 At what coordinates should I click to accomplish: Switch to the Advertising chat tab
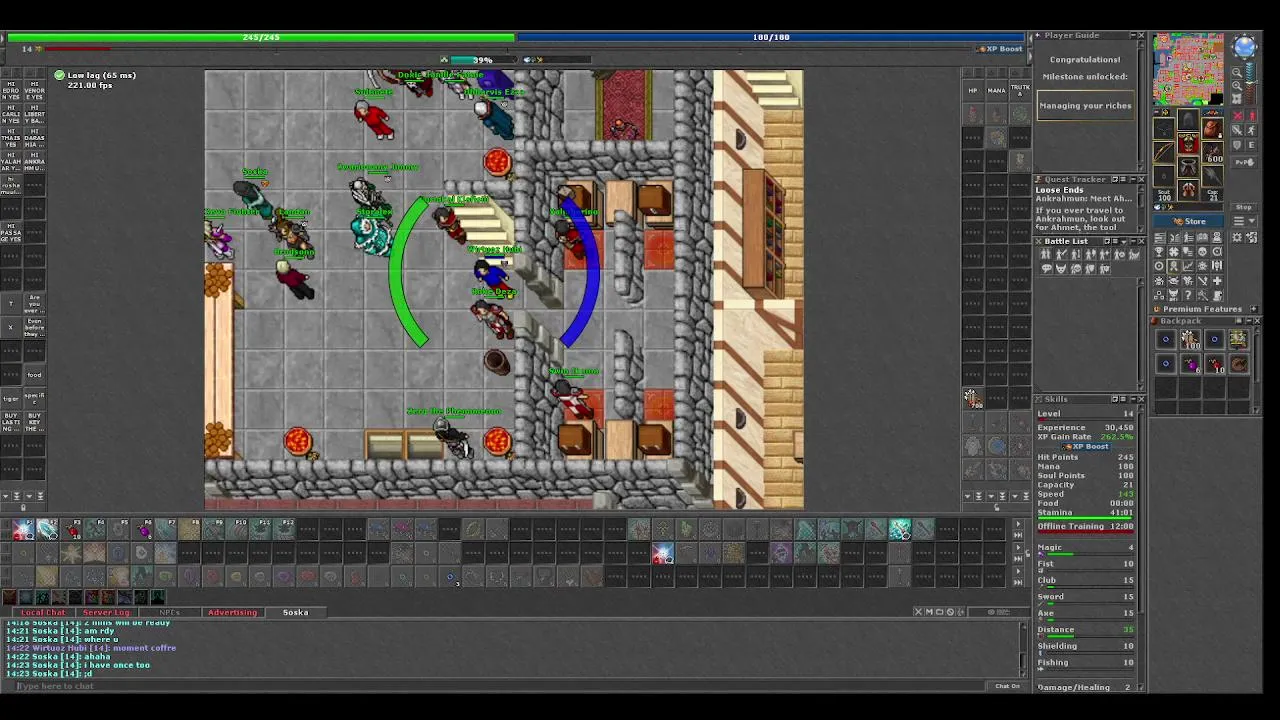[x=232, y=612]
